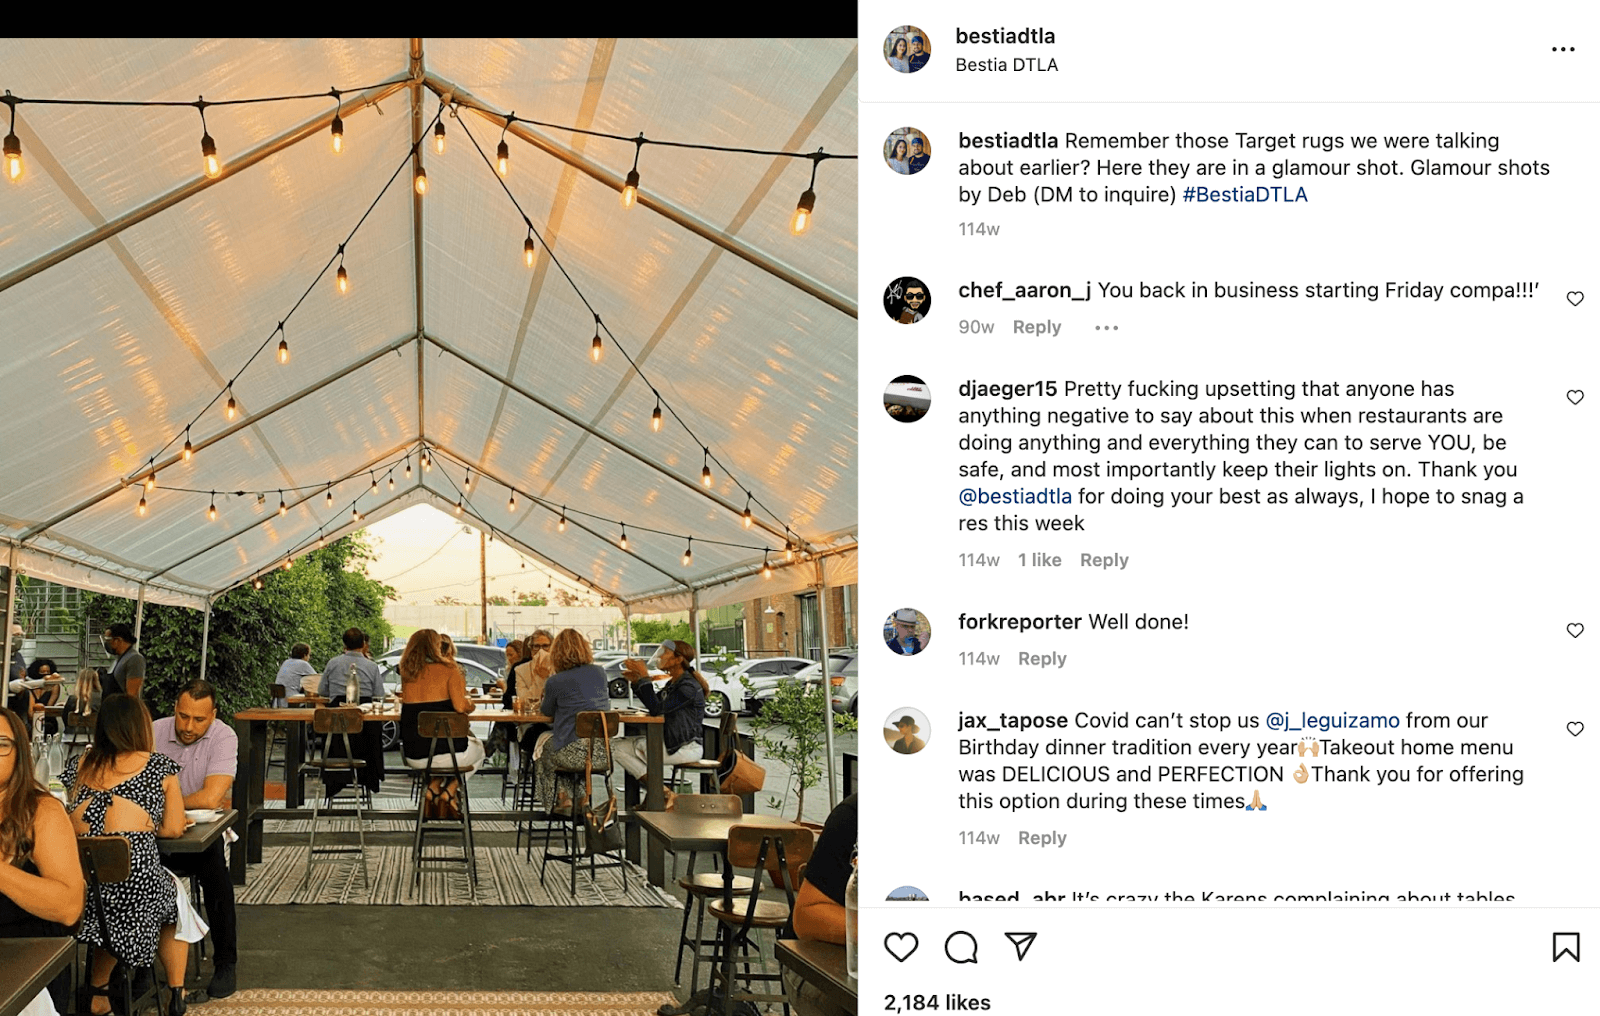1600x1016 pixels.
Task: Like forkreporter's comment heart
Action: pyautogui.click(x=1575, y=630)
